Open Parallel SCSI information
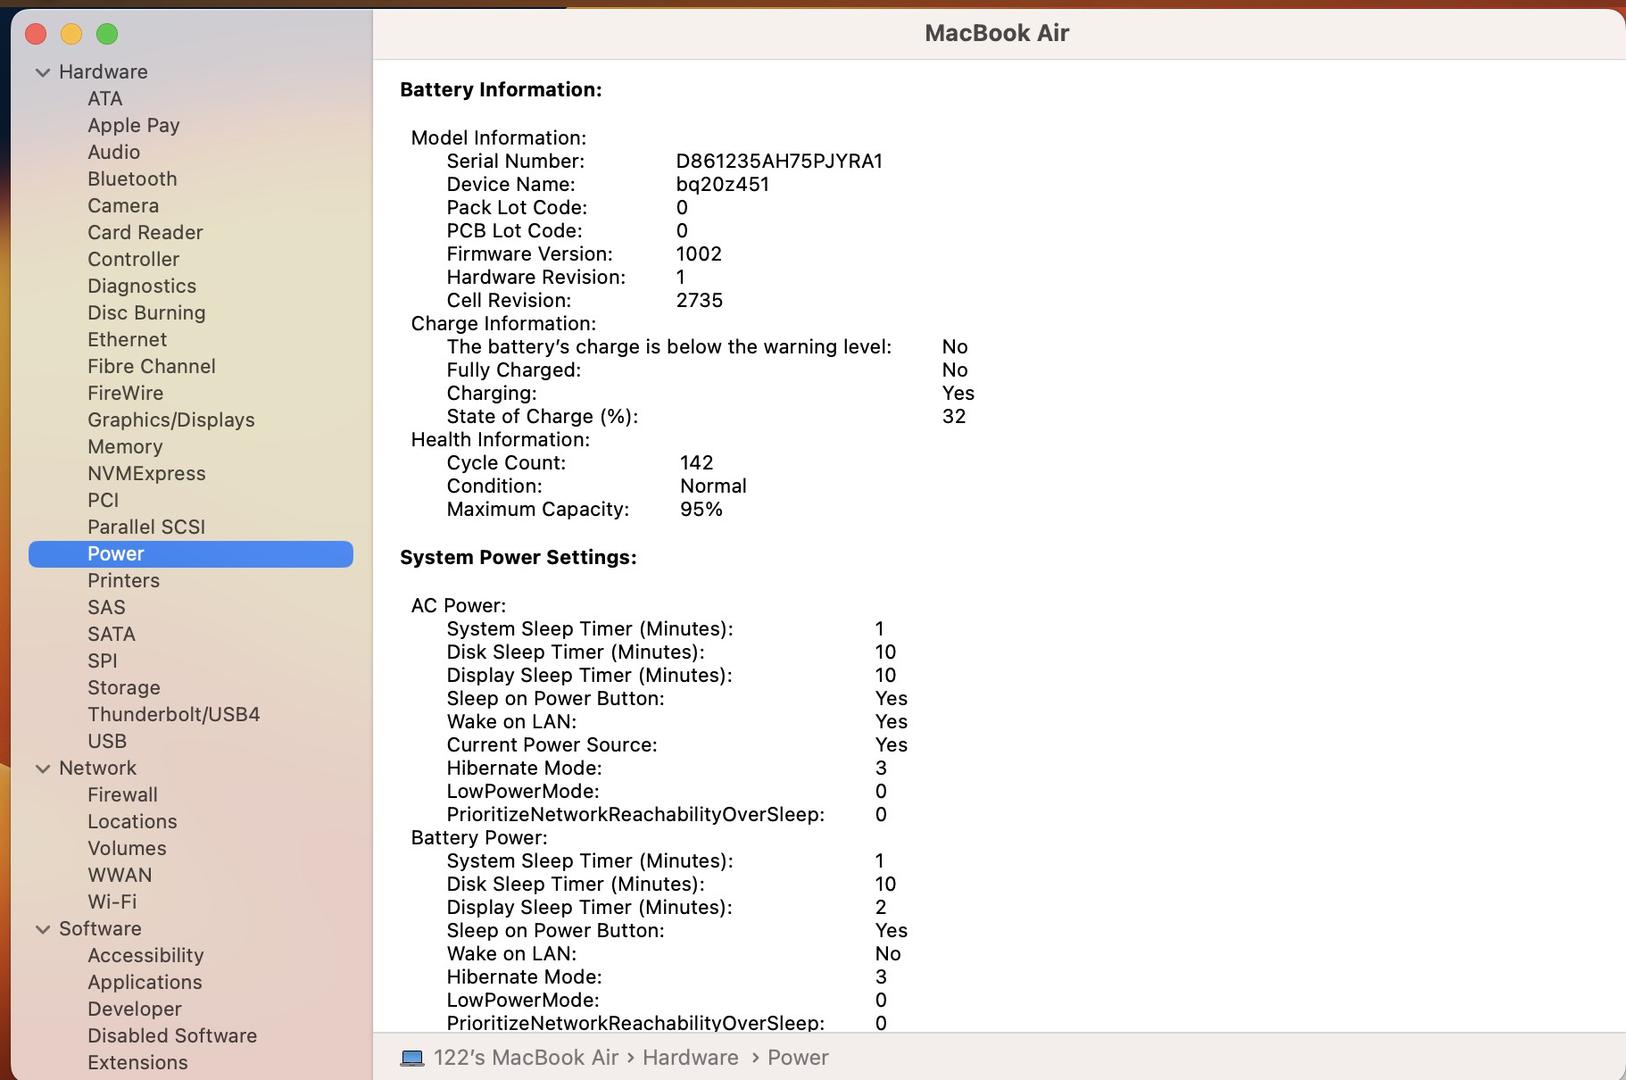 [146, 527]
